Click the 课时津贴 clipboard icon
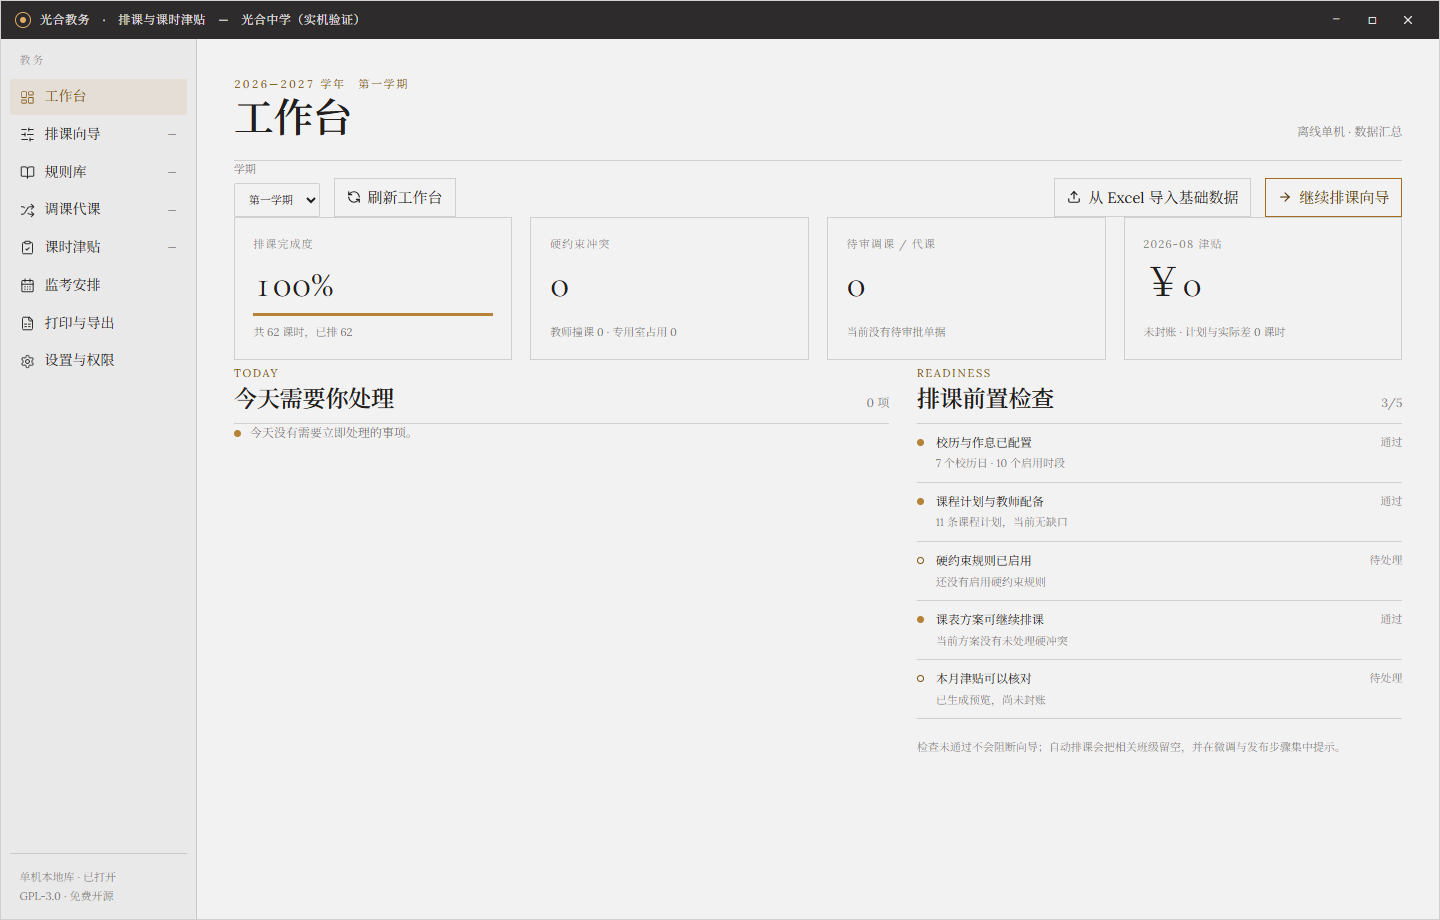 [x=27, y=247]
